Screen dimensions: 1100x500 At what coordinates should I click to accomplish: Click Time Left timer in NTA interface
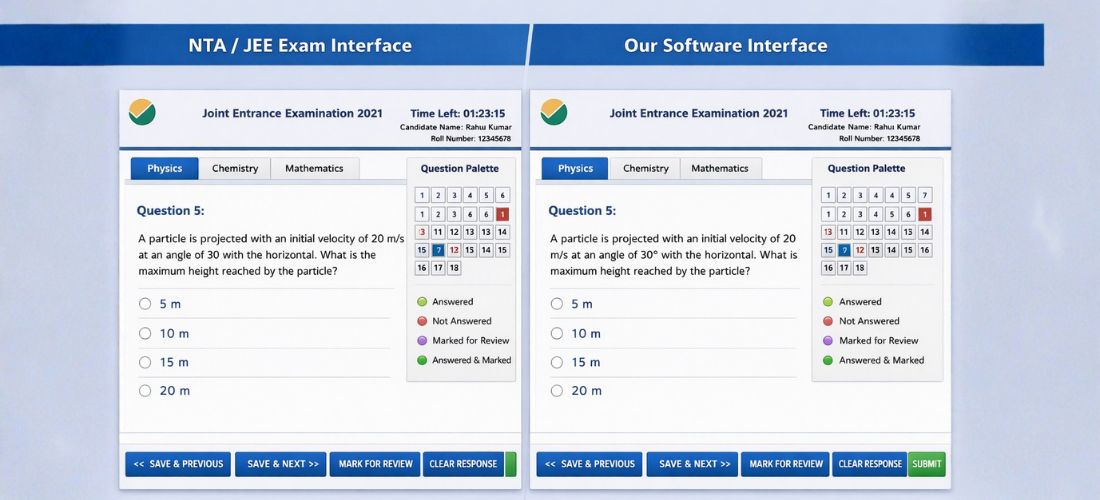[x=457, y=113]
